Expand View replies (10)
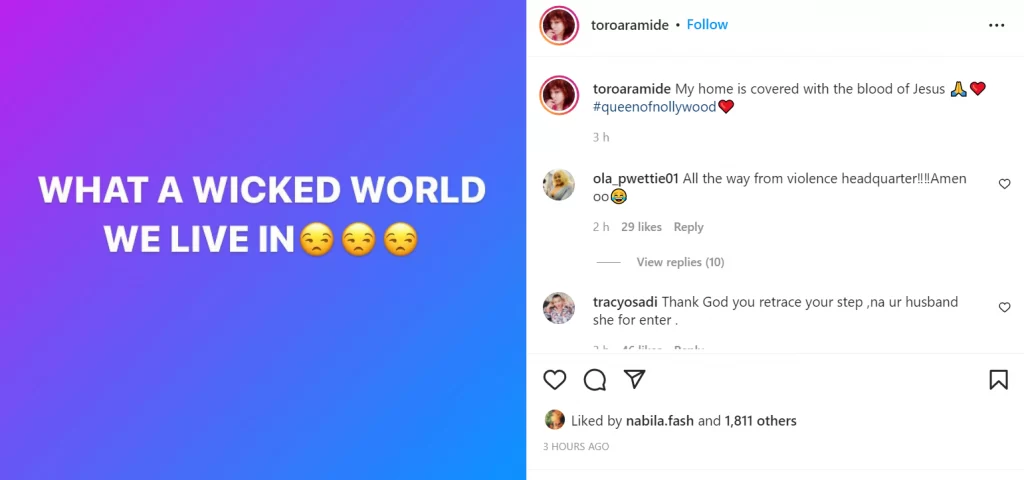1024x480 pixels. (680, 262)
